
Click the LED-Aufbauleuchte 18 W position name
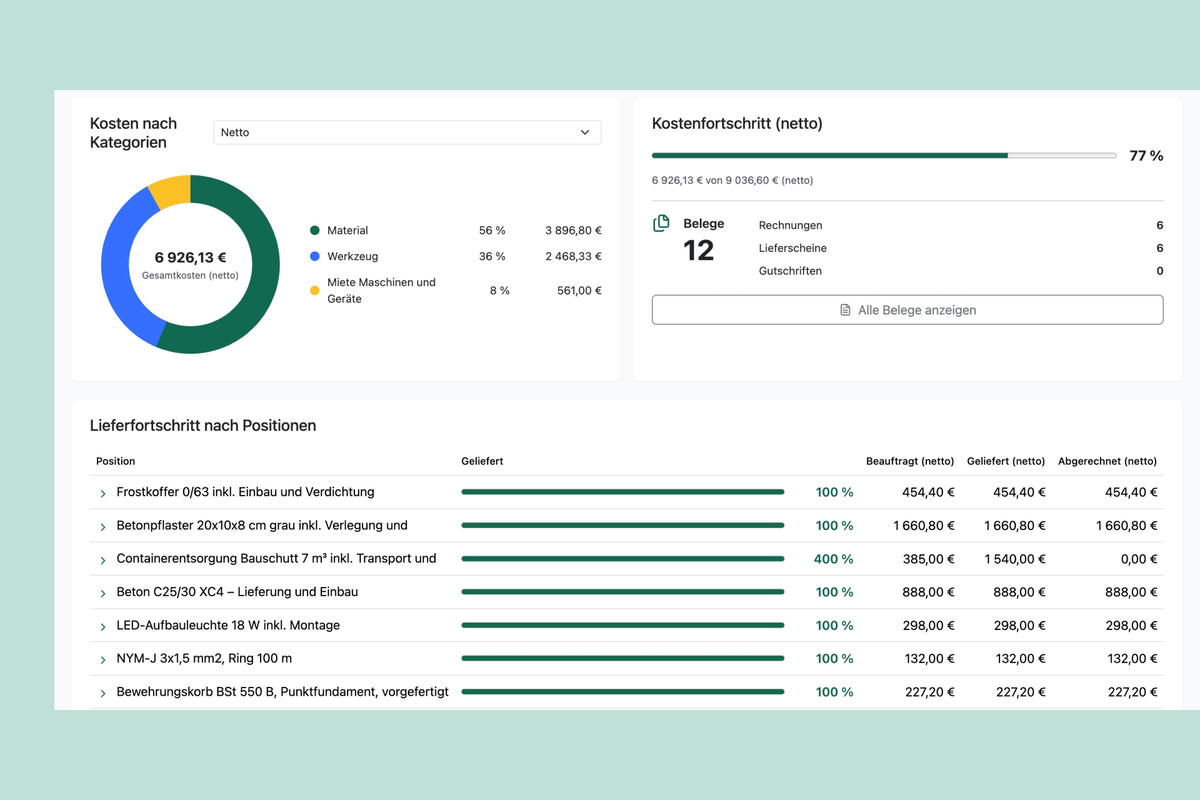228,625
